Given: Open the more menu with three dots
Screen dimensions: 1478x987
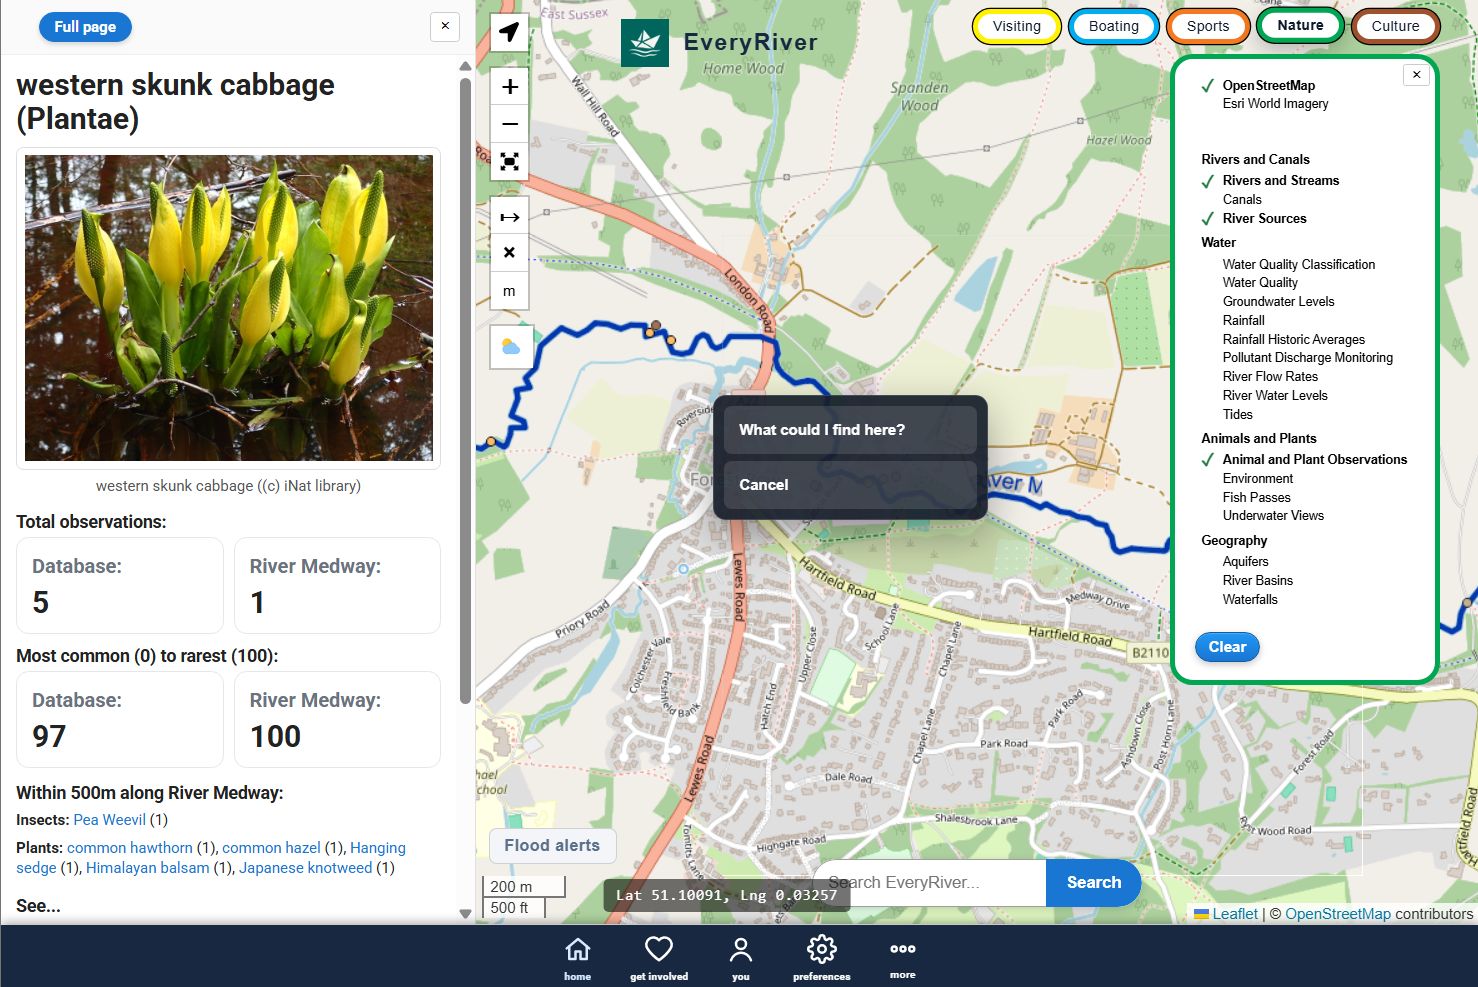Looking at the screenshot, I should click(902, 957).
